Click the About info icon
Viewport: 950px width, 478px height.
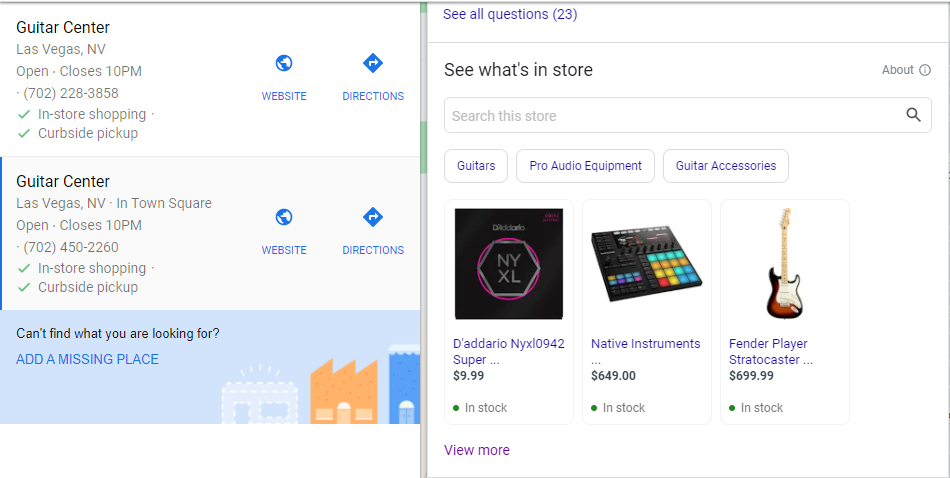click(x=925, y=70)
